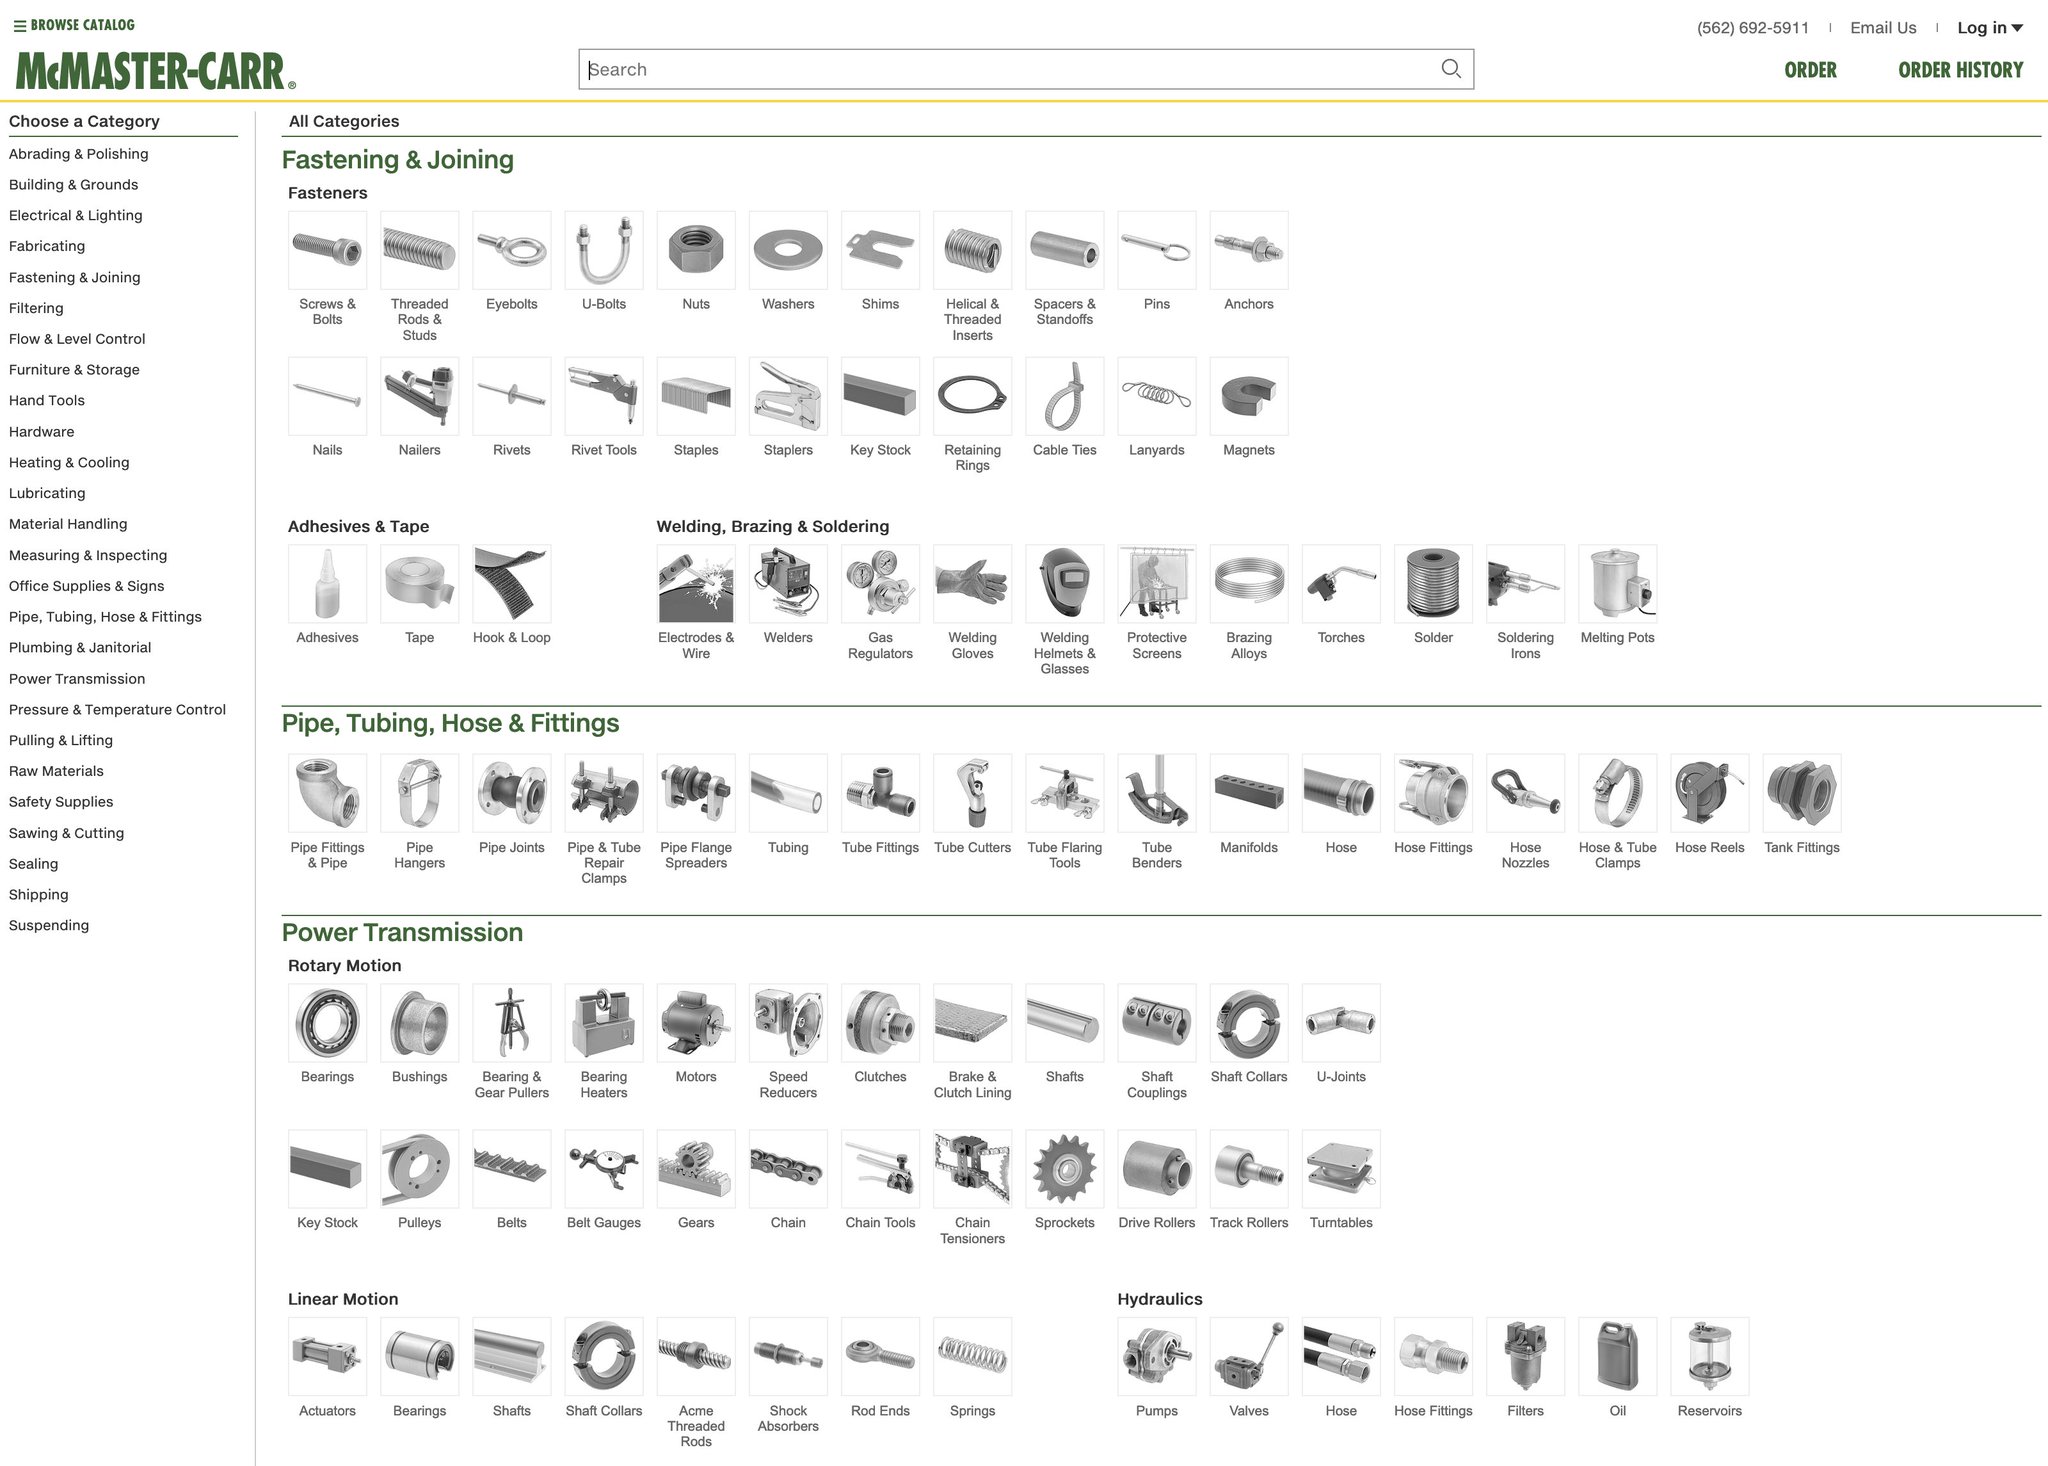This screenshot has height=1466, width=2048.
Task: Click into the Search field
Action: pyautogui.click(x=1000, y=69)
